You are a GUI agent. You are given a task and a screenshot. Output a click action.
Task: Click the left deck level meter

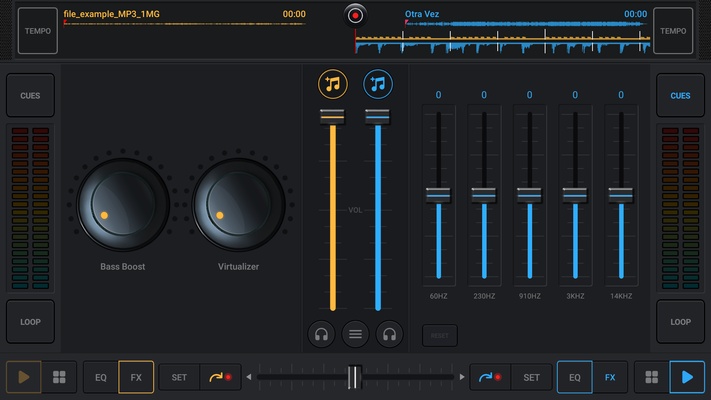tap(30, 208)
